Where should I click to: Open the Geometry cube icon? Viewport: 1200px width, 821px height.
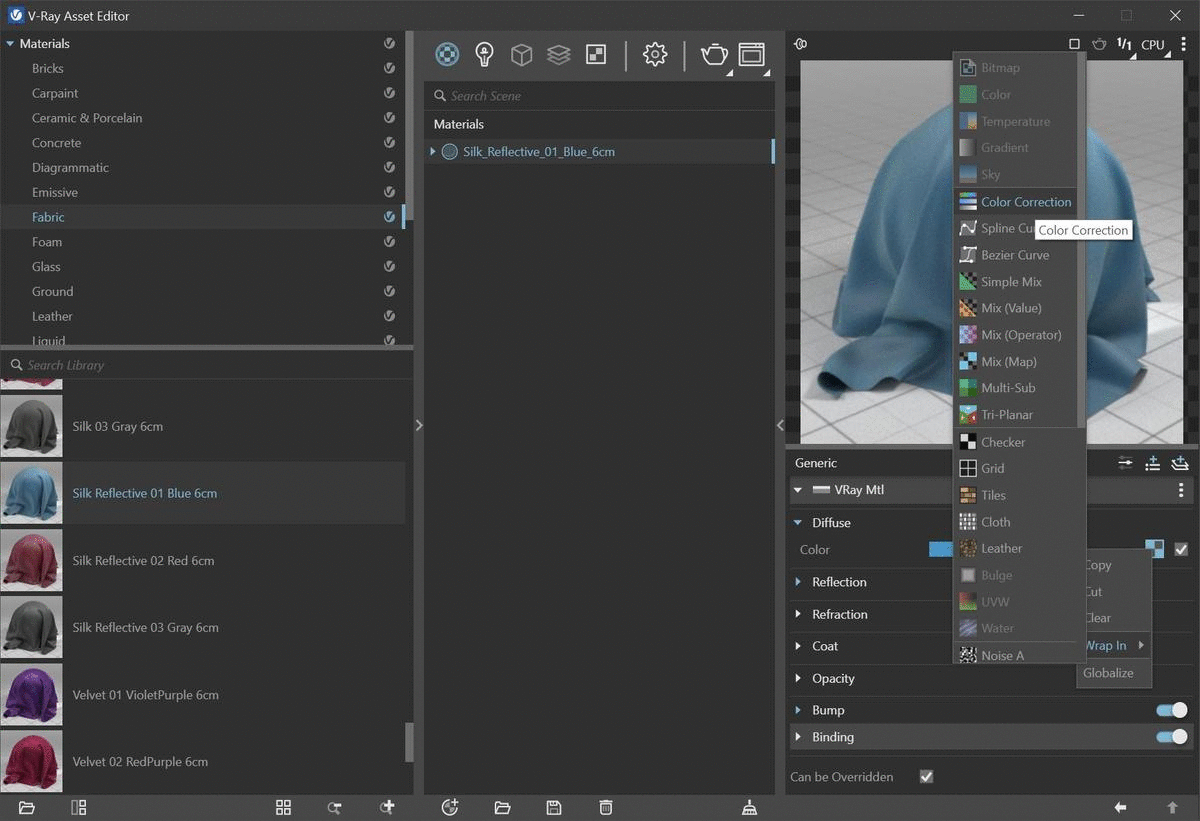point(521,54)
